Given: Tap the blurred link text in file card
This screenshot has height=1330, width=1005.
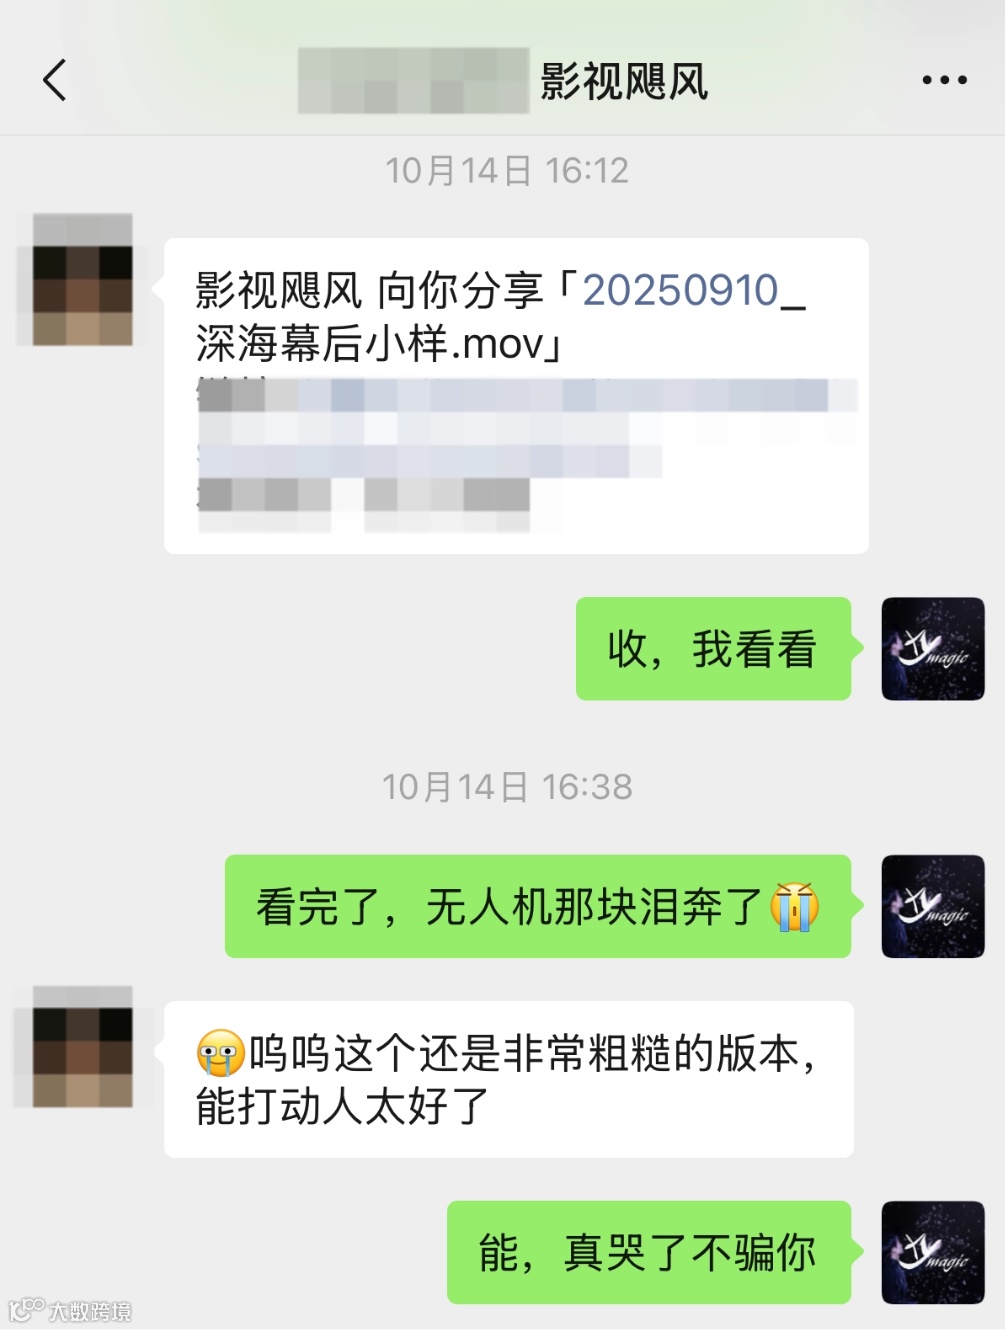Looking at the screenshot, I should coord(527,455).
